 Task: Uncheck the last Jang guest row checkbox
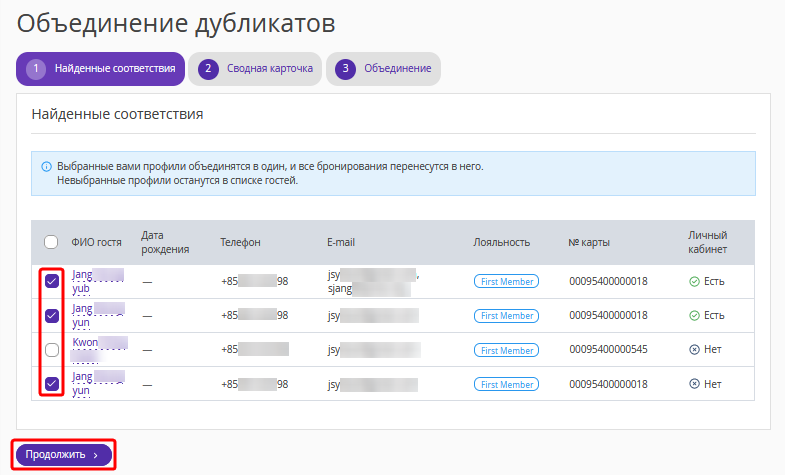pos(51,384)
